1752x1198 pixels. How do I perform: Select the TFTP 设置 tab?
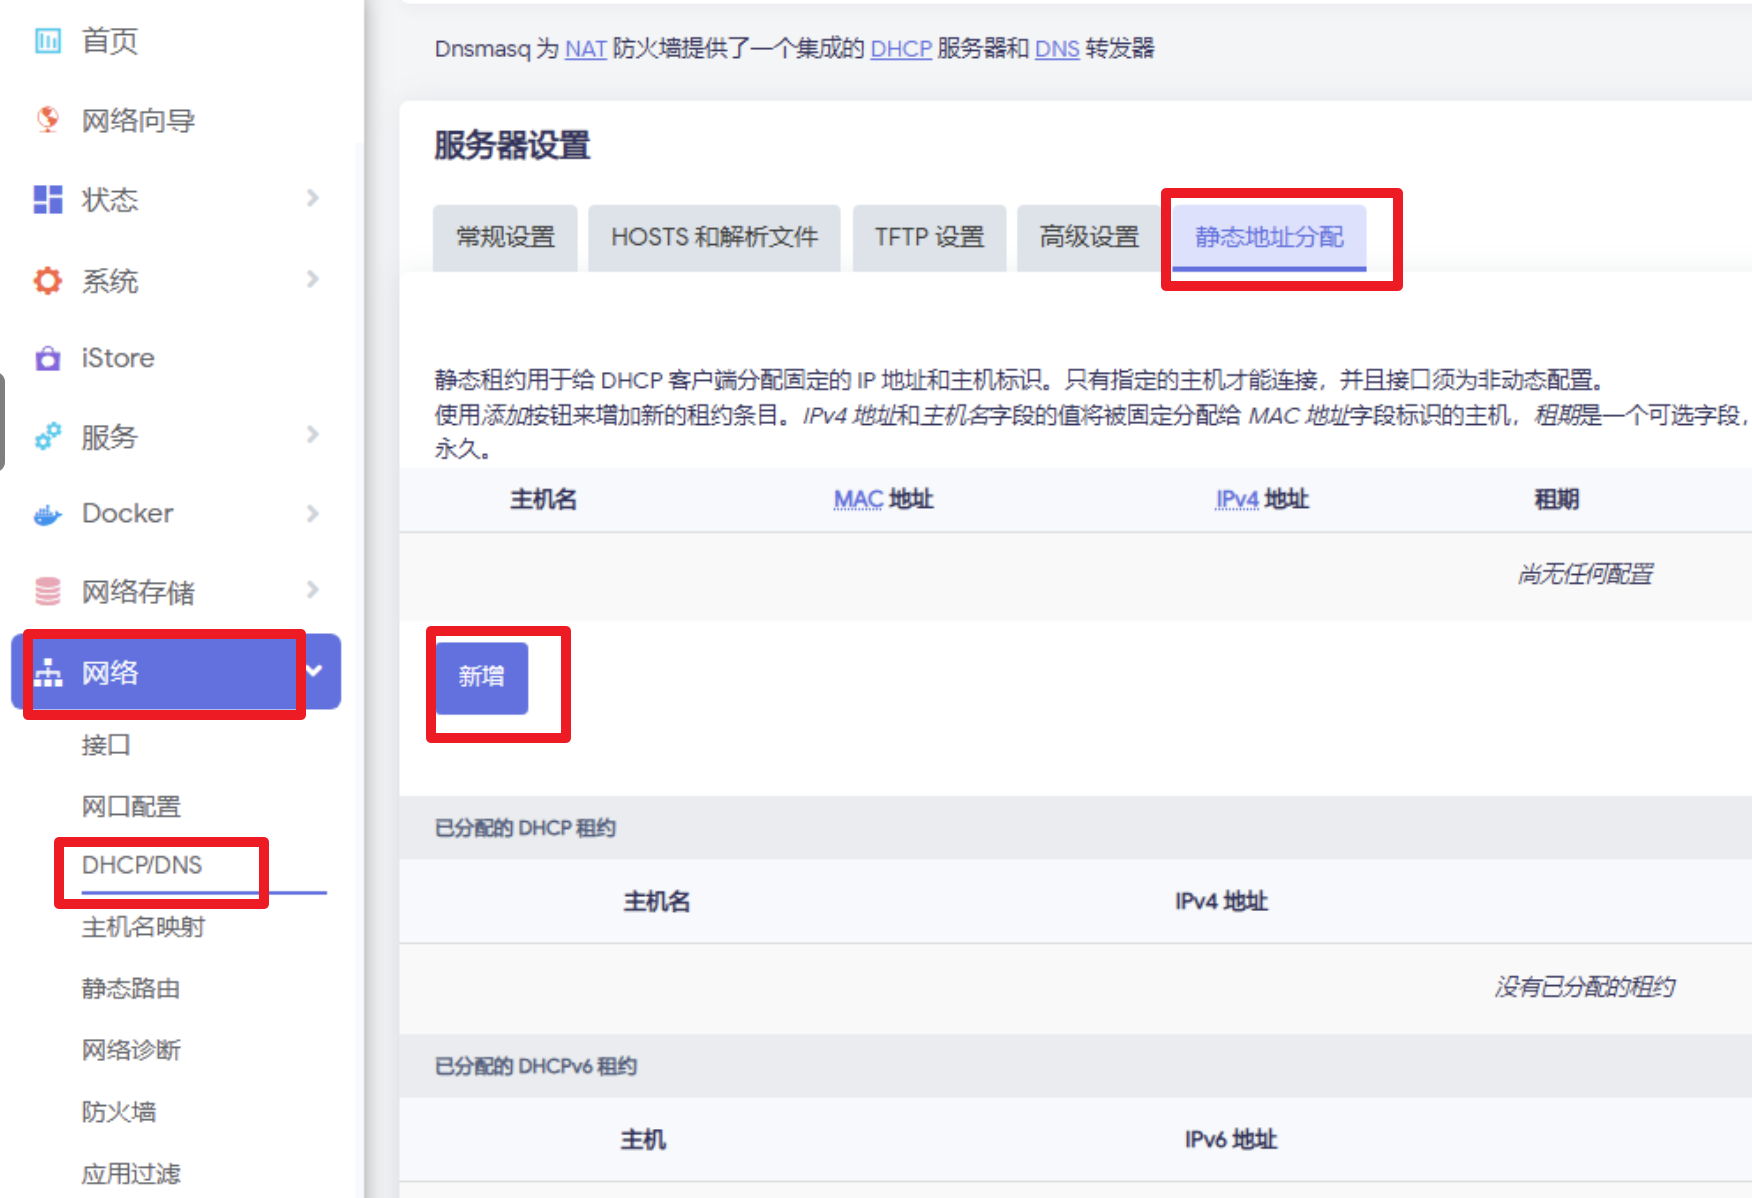[x=929, y=238]
